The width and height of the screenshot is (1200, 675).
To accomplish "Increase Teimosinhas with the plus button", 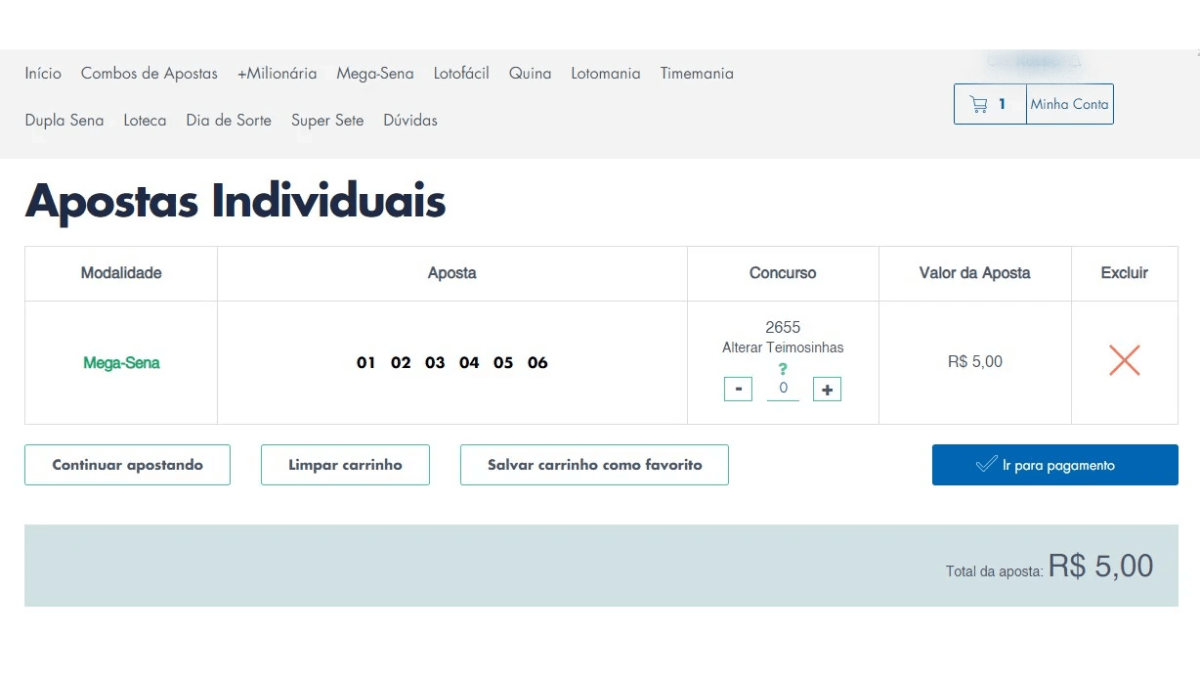I will pyautogui.click(x=827, y=389).
